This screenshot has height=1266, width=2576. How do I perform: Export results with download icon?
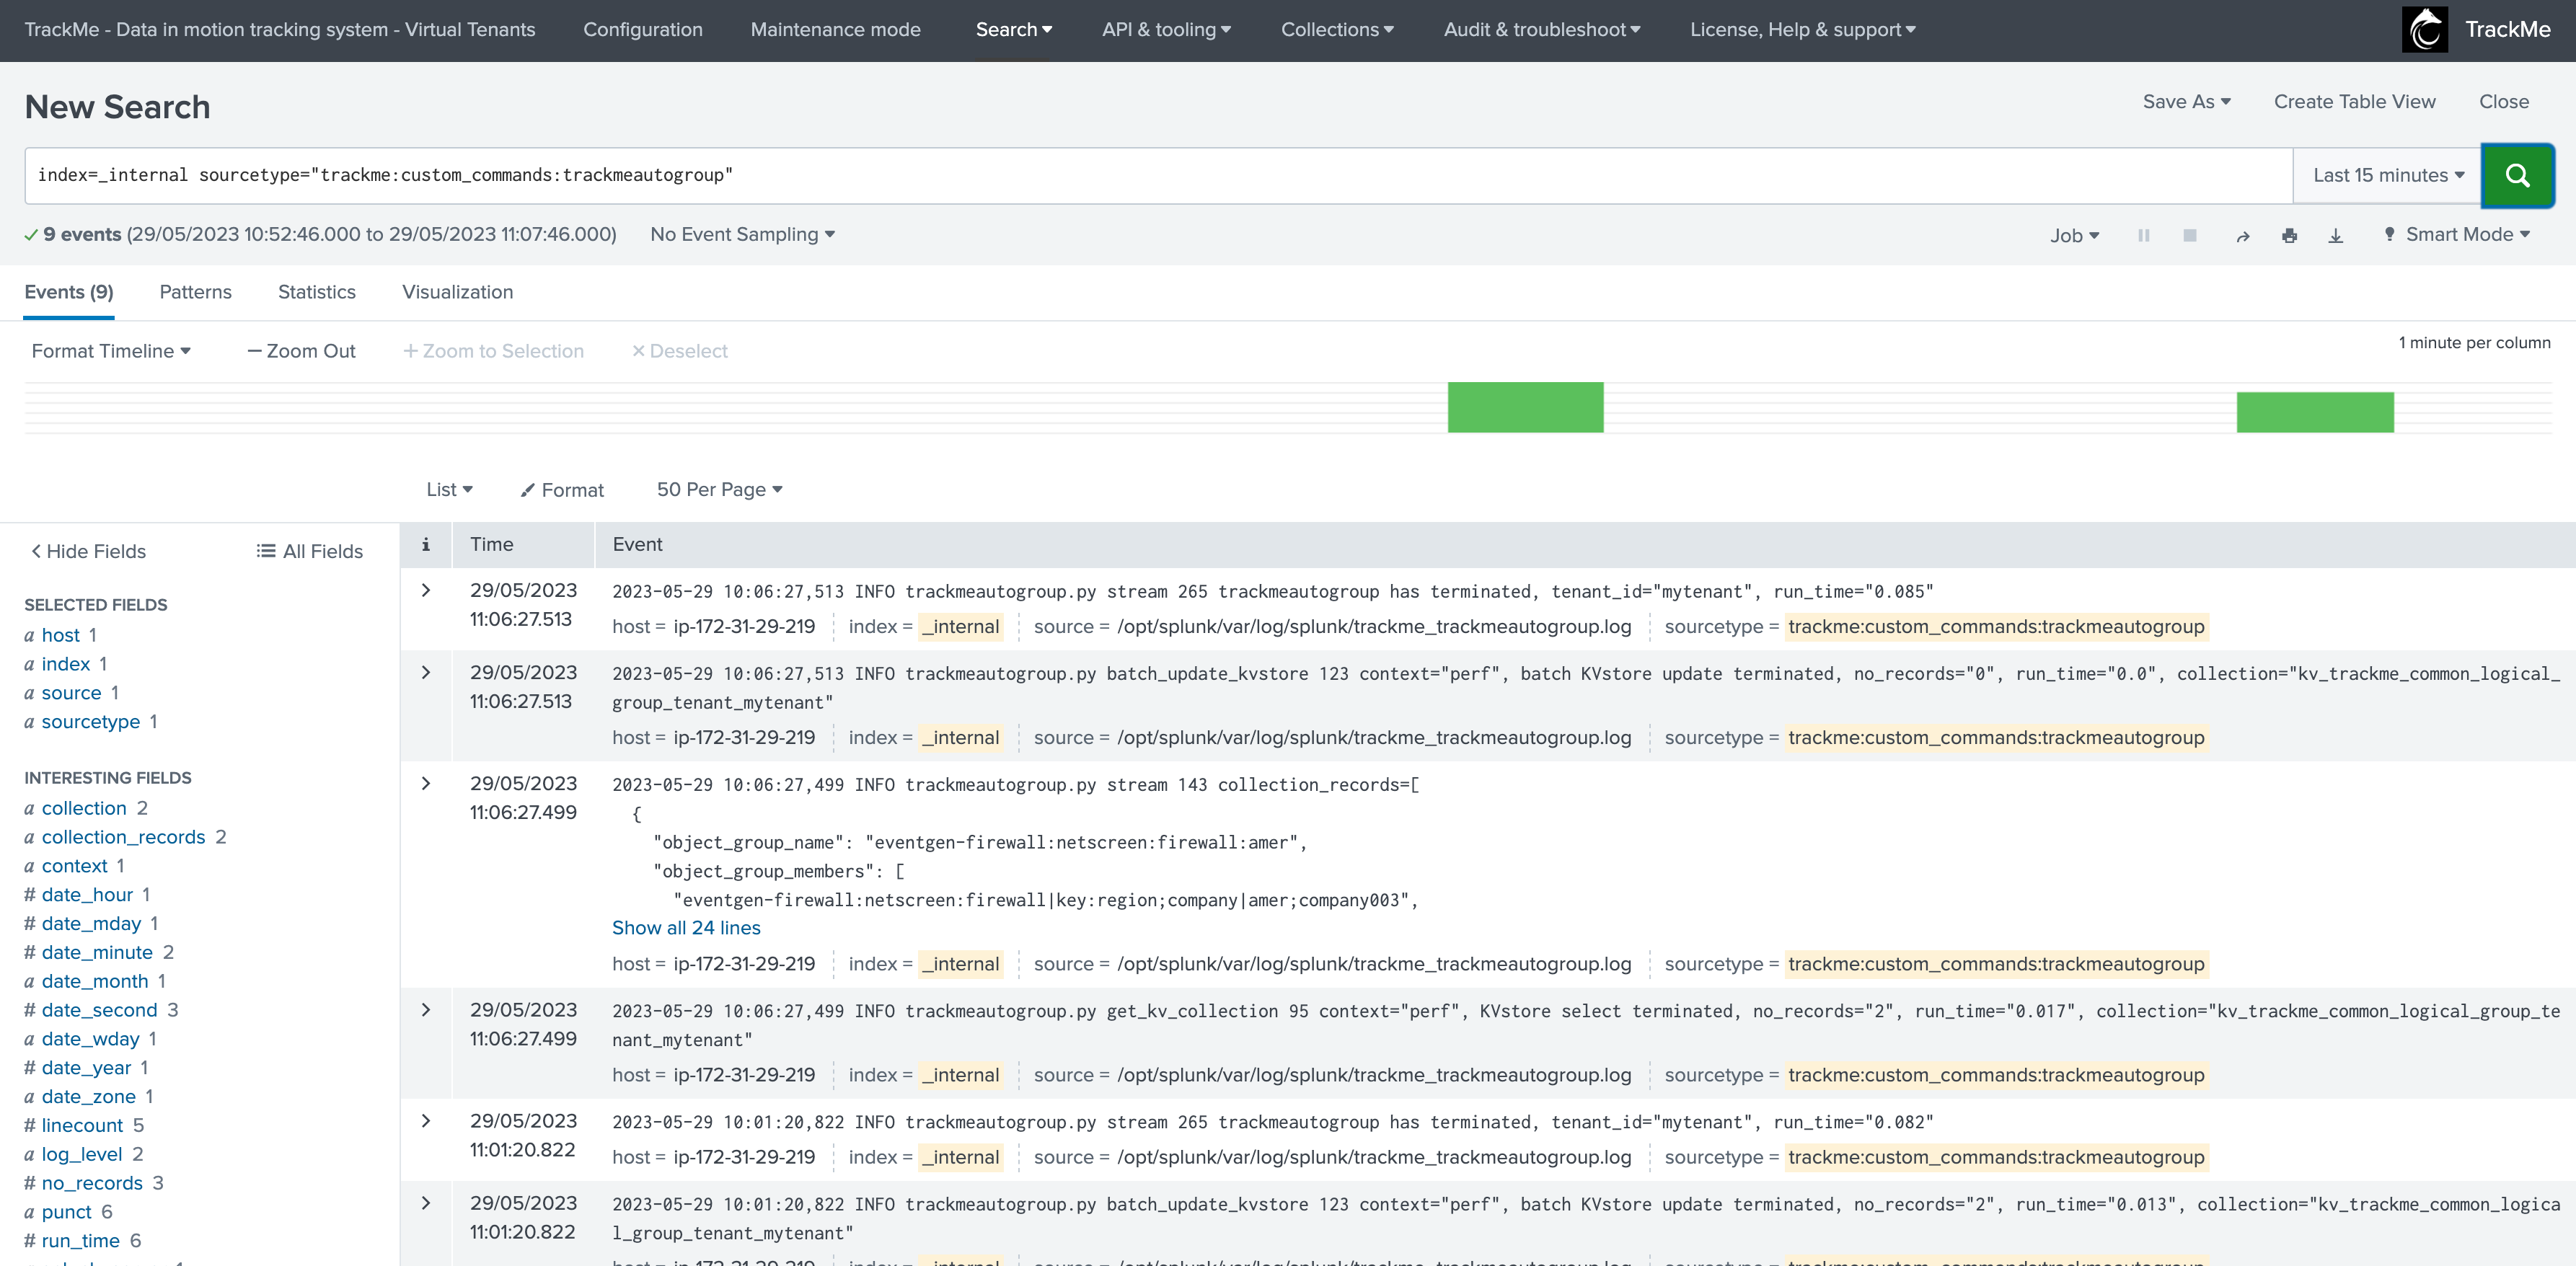[x=2335, y=235]
